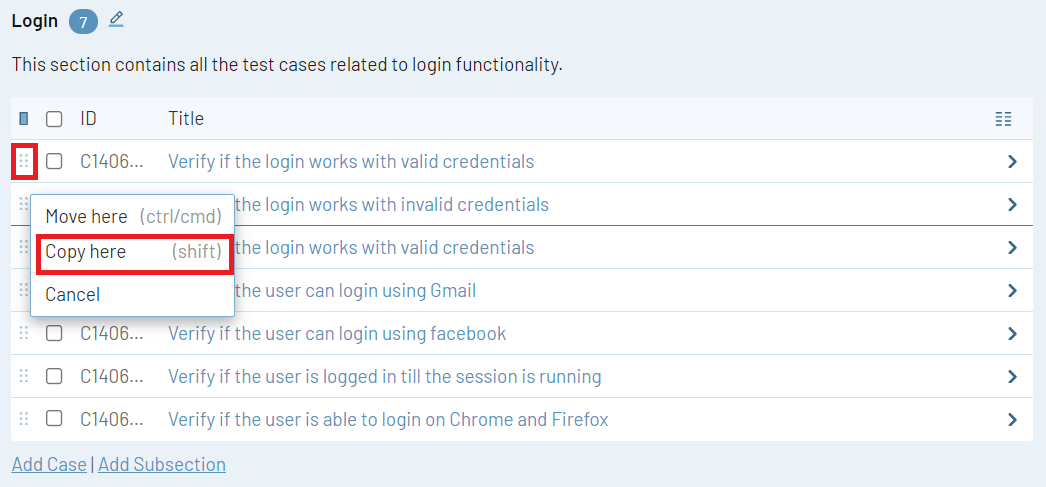
Task: Toggle the select-all checkbox in table header
Action: 54,119
